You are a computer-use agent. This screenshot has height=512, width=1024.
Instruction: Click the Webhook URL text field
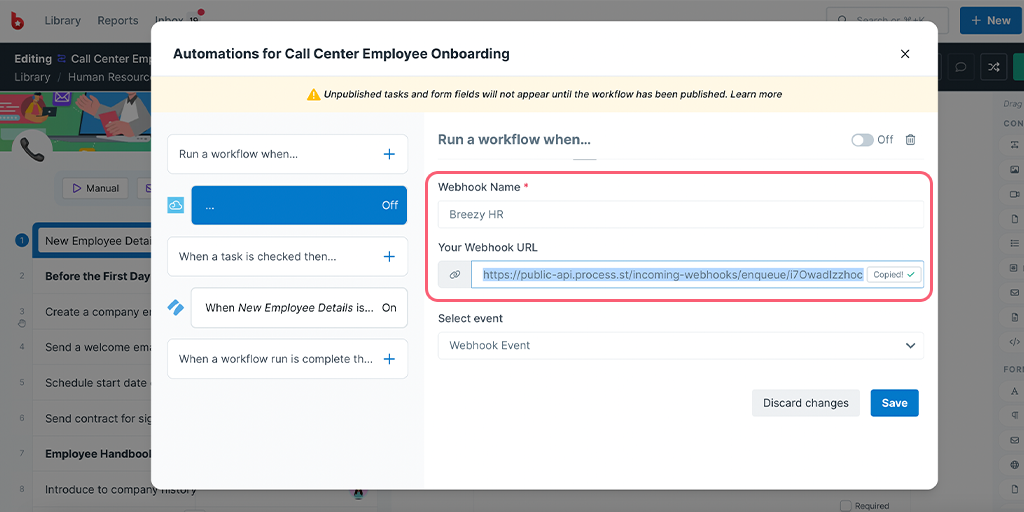(x=673, y=275)
